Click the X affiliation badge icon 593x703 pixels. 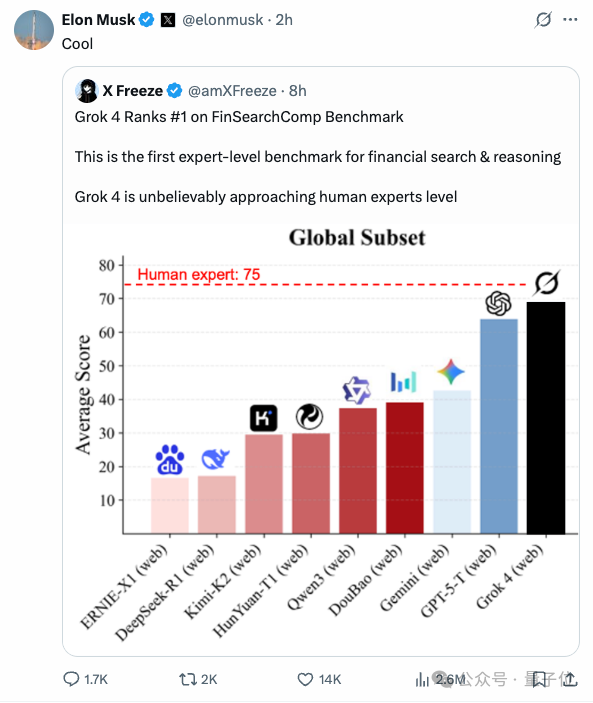click(x=168, y=20)
